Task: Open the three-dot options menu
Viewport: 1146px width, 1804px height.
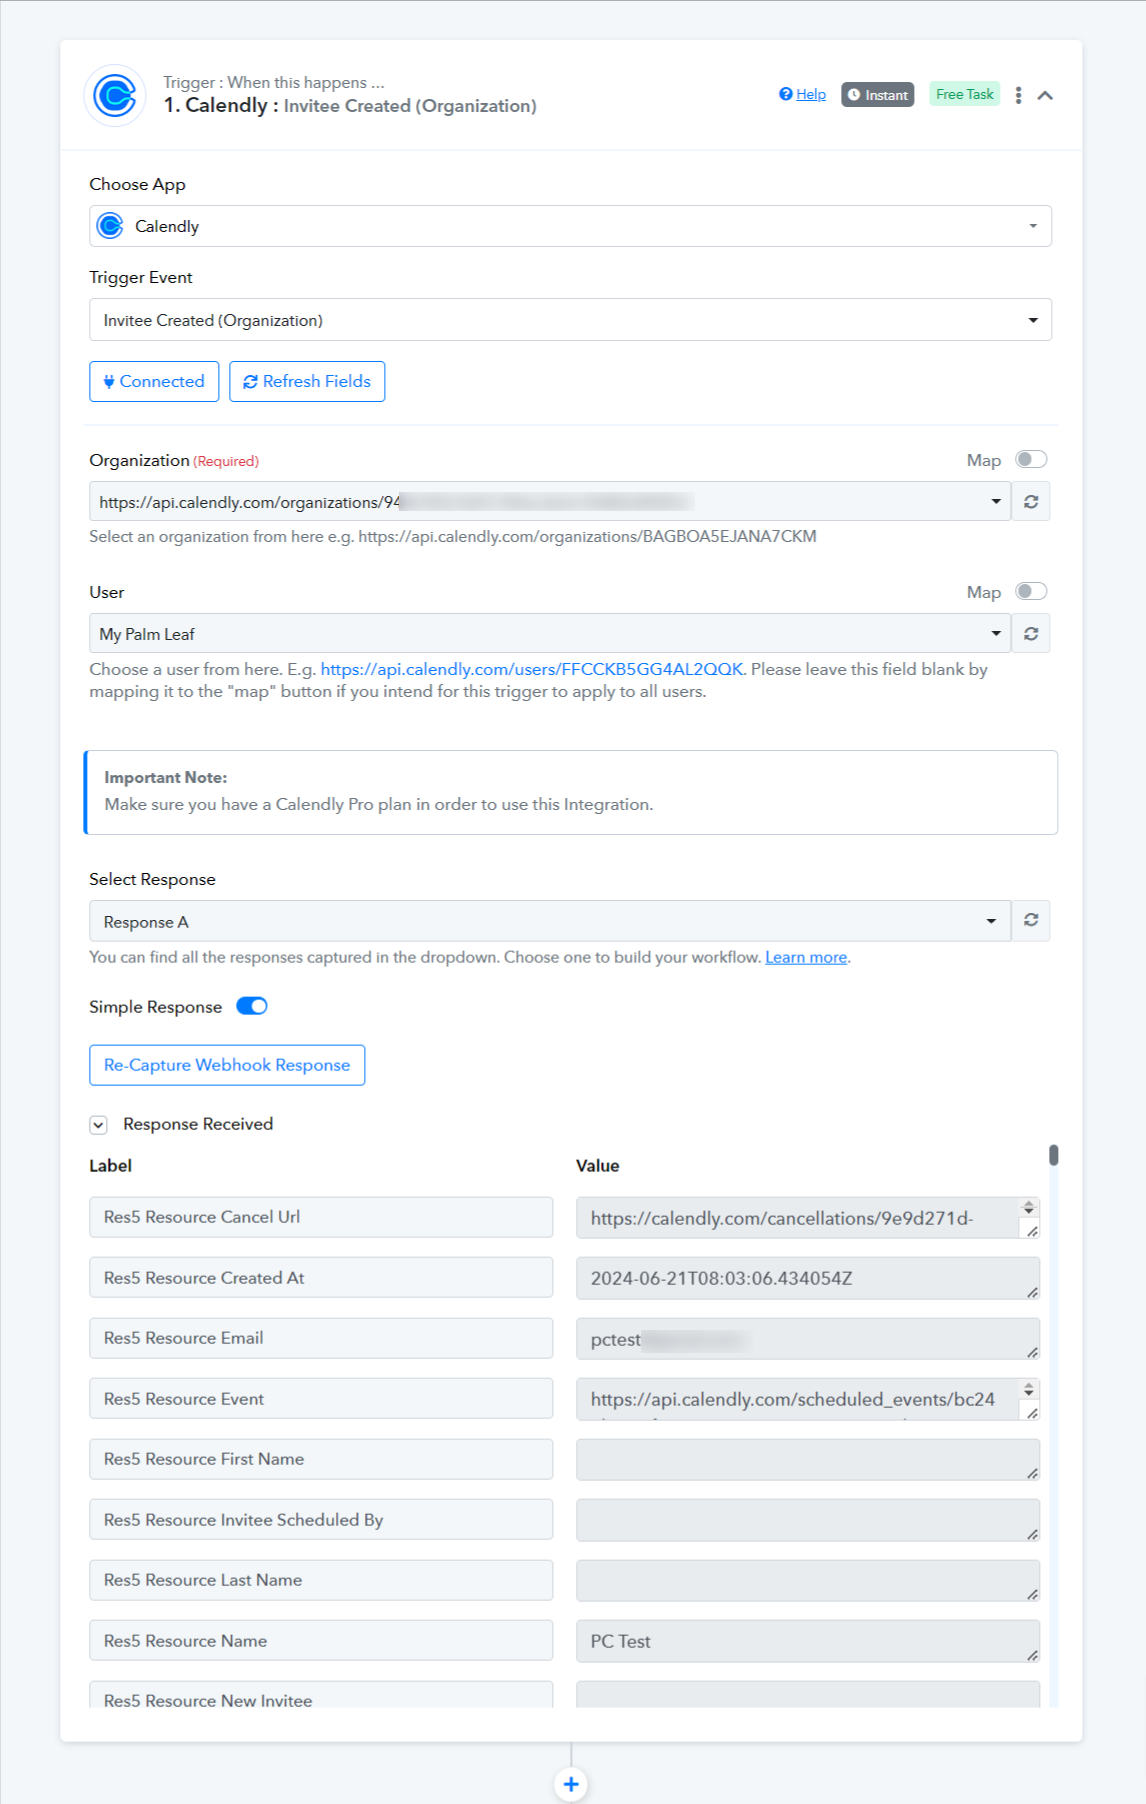Action: point(1018,95)
